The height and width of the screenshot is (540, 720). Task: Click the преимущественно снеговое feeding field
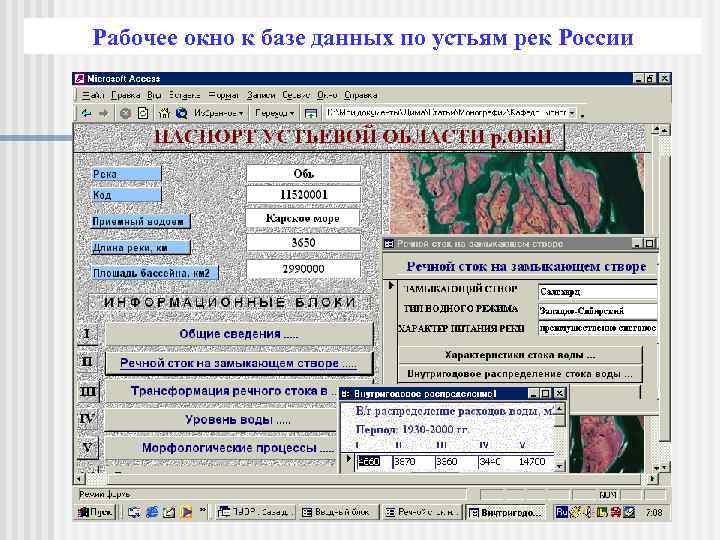(x=597, y=328)
